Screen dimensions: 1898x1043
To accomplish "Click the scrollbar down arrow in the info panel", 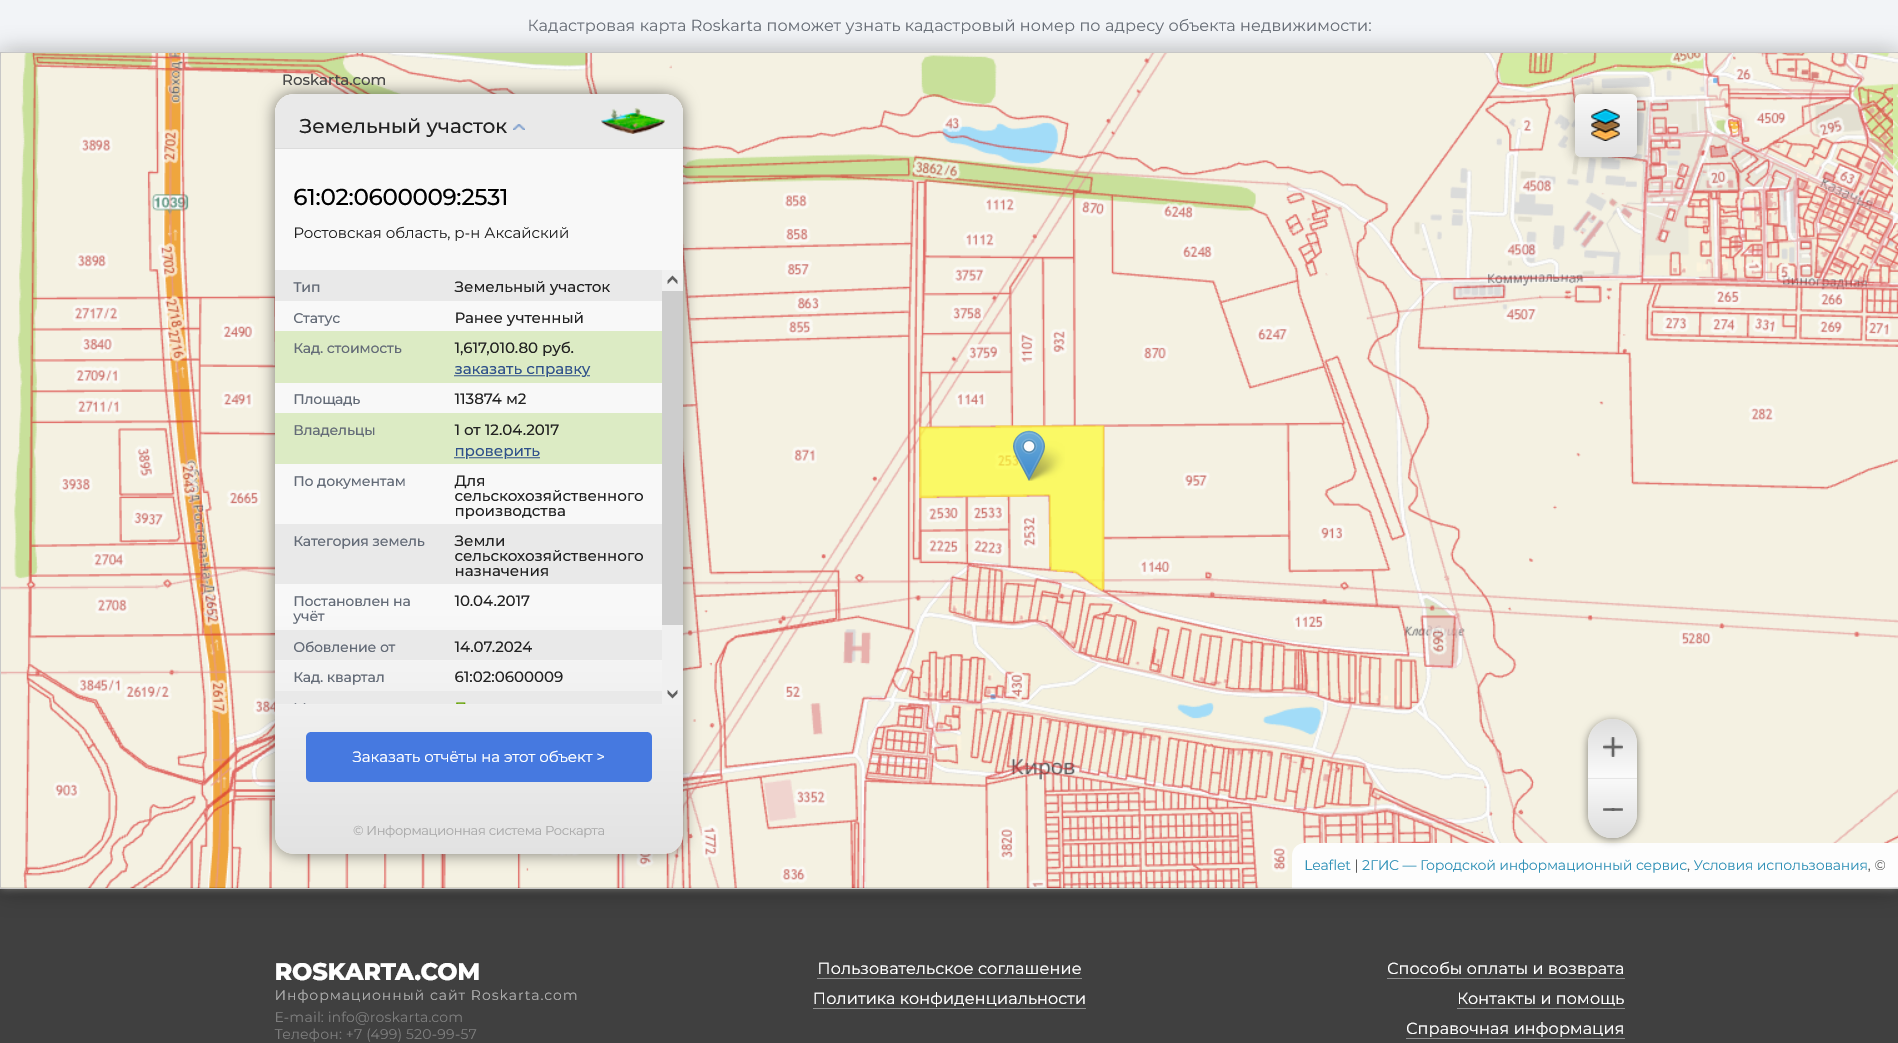I will tap(671, 692).
